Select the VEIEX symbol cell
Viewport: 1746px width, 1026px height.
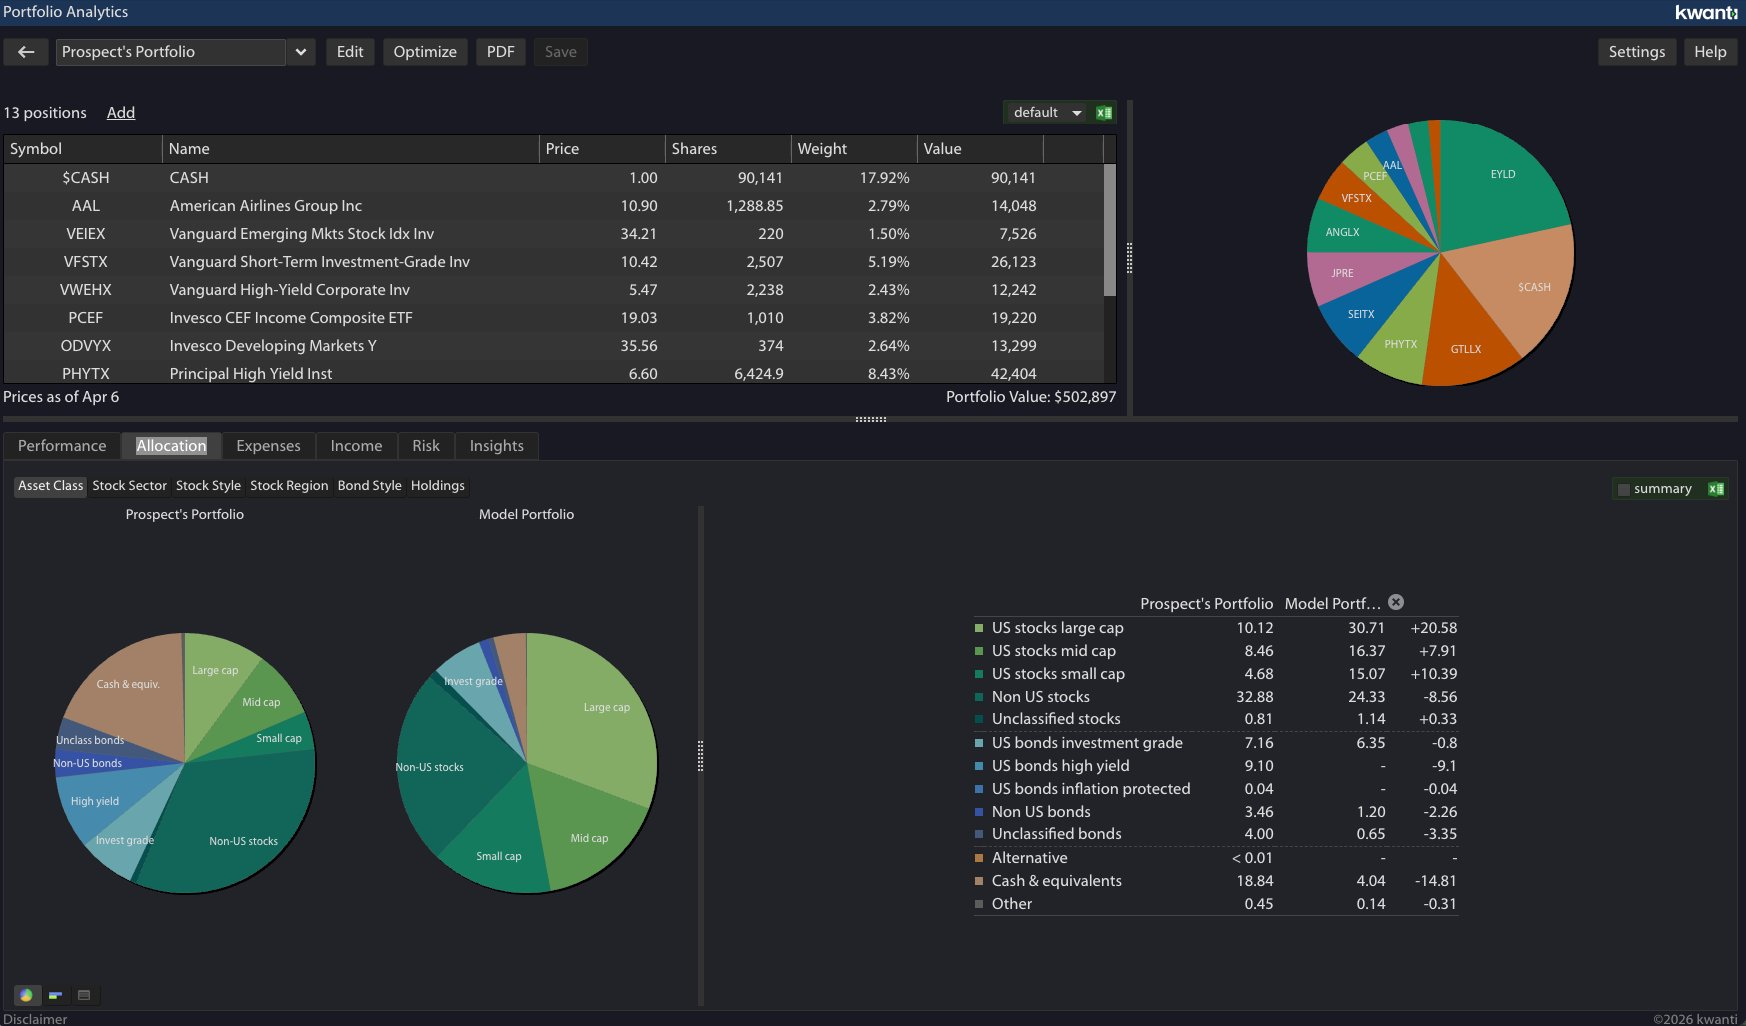[x=85, y=234]
